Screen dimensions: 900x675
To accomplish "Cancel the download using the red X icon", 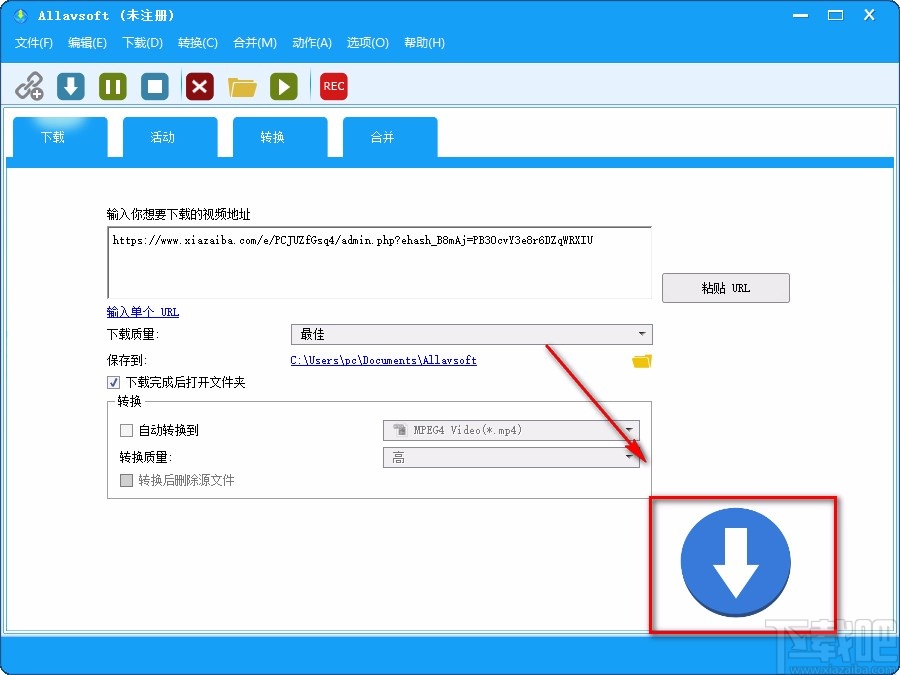I will pos(199,86).
